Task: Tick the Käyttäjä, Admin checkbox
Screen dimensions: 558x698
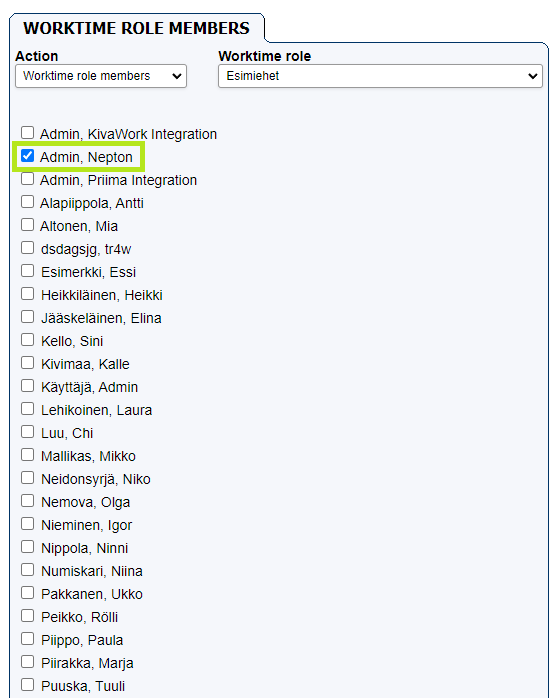Action: point(28,386)
